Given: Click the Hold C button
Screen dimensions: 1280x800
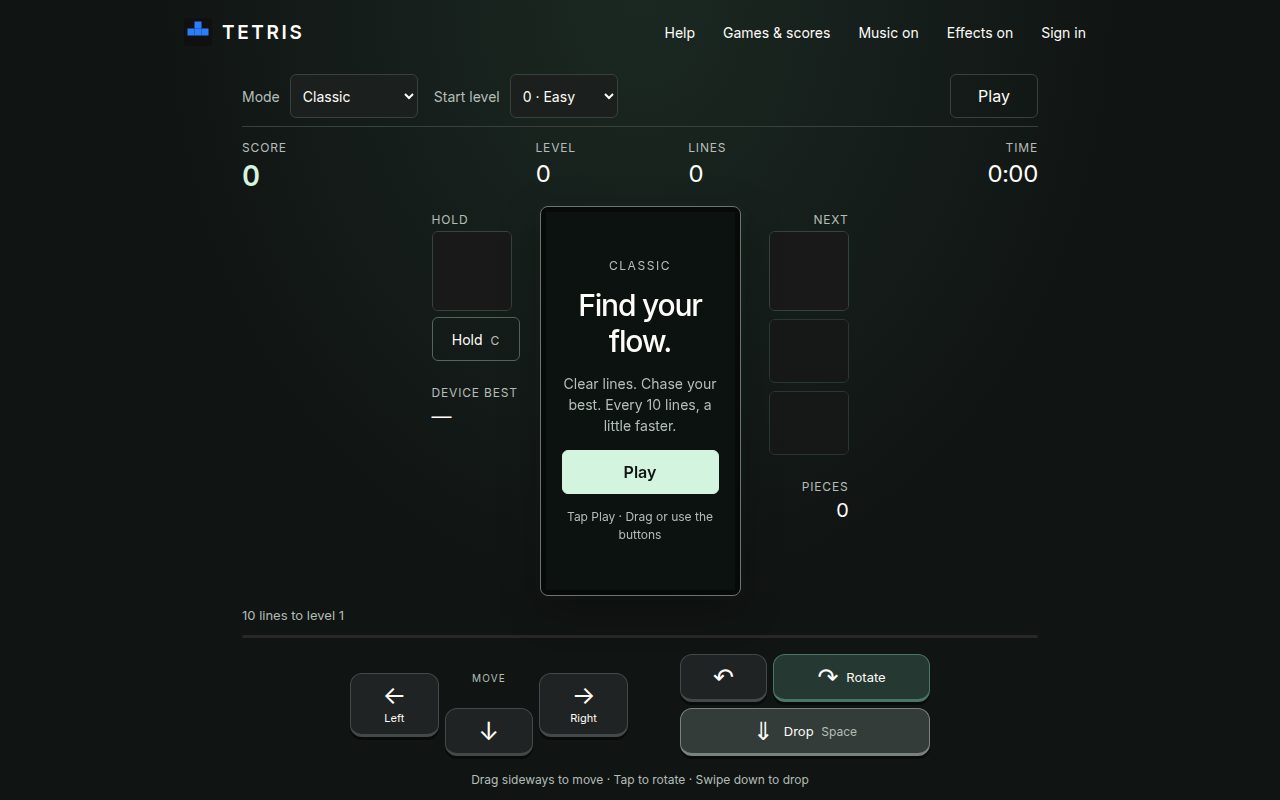Looking at the screenshot, I should (x=475, y=339).
